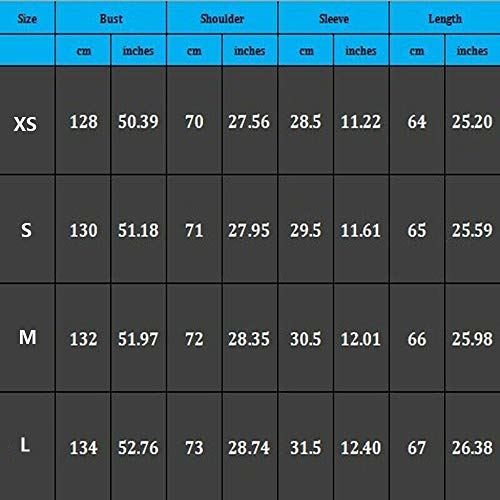The height and width of the screenshot is (500, 500).
Task: Click bust value 130 cm
Action: [83, 230]
